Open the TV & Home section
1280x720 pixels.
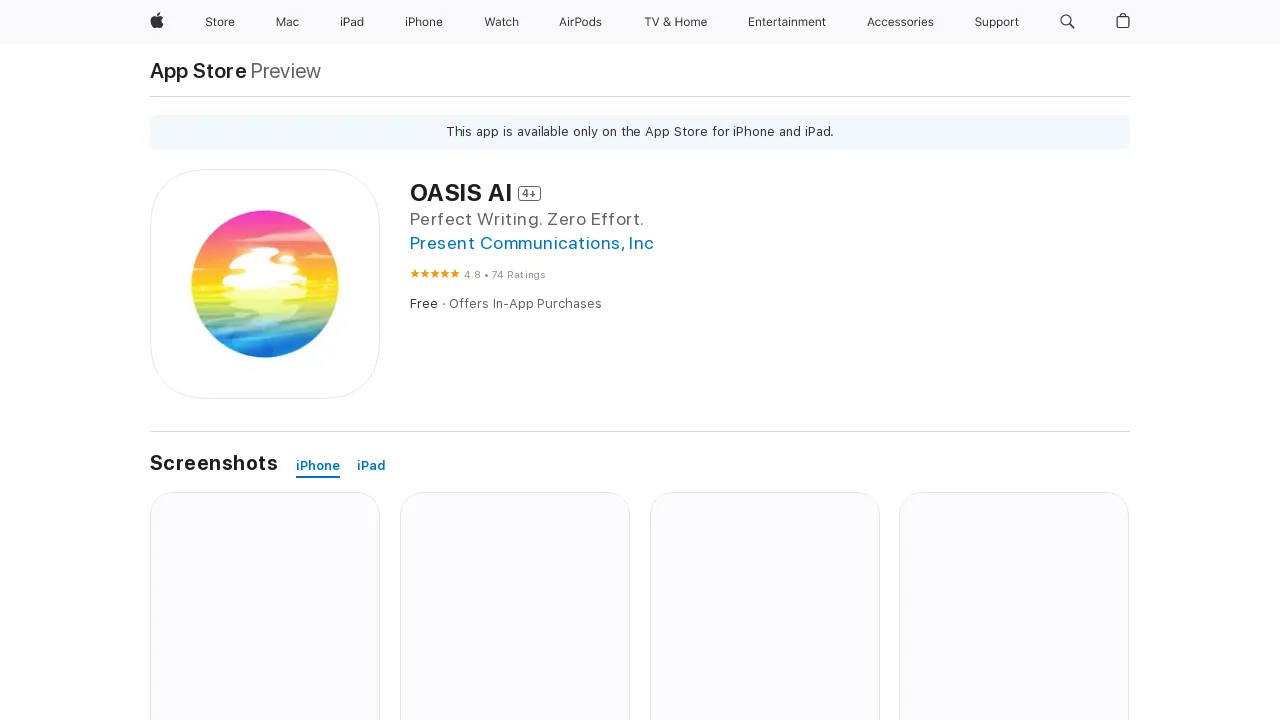(675, 22)
